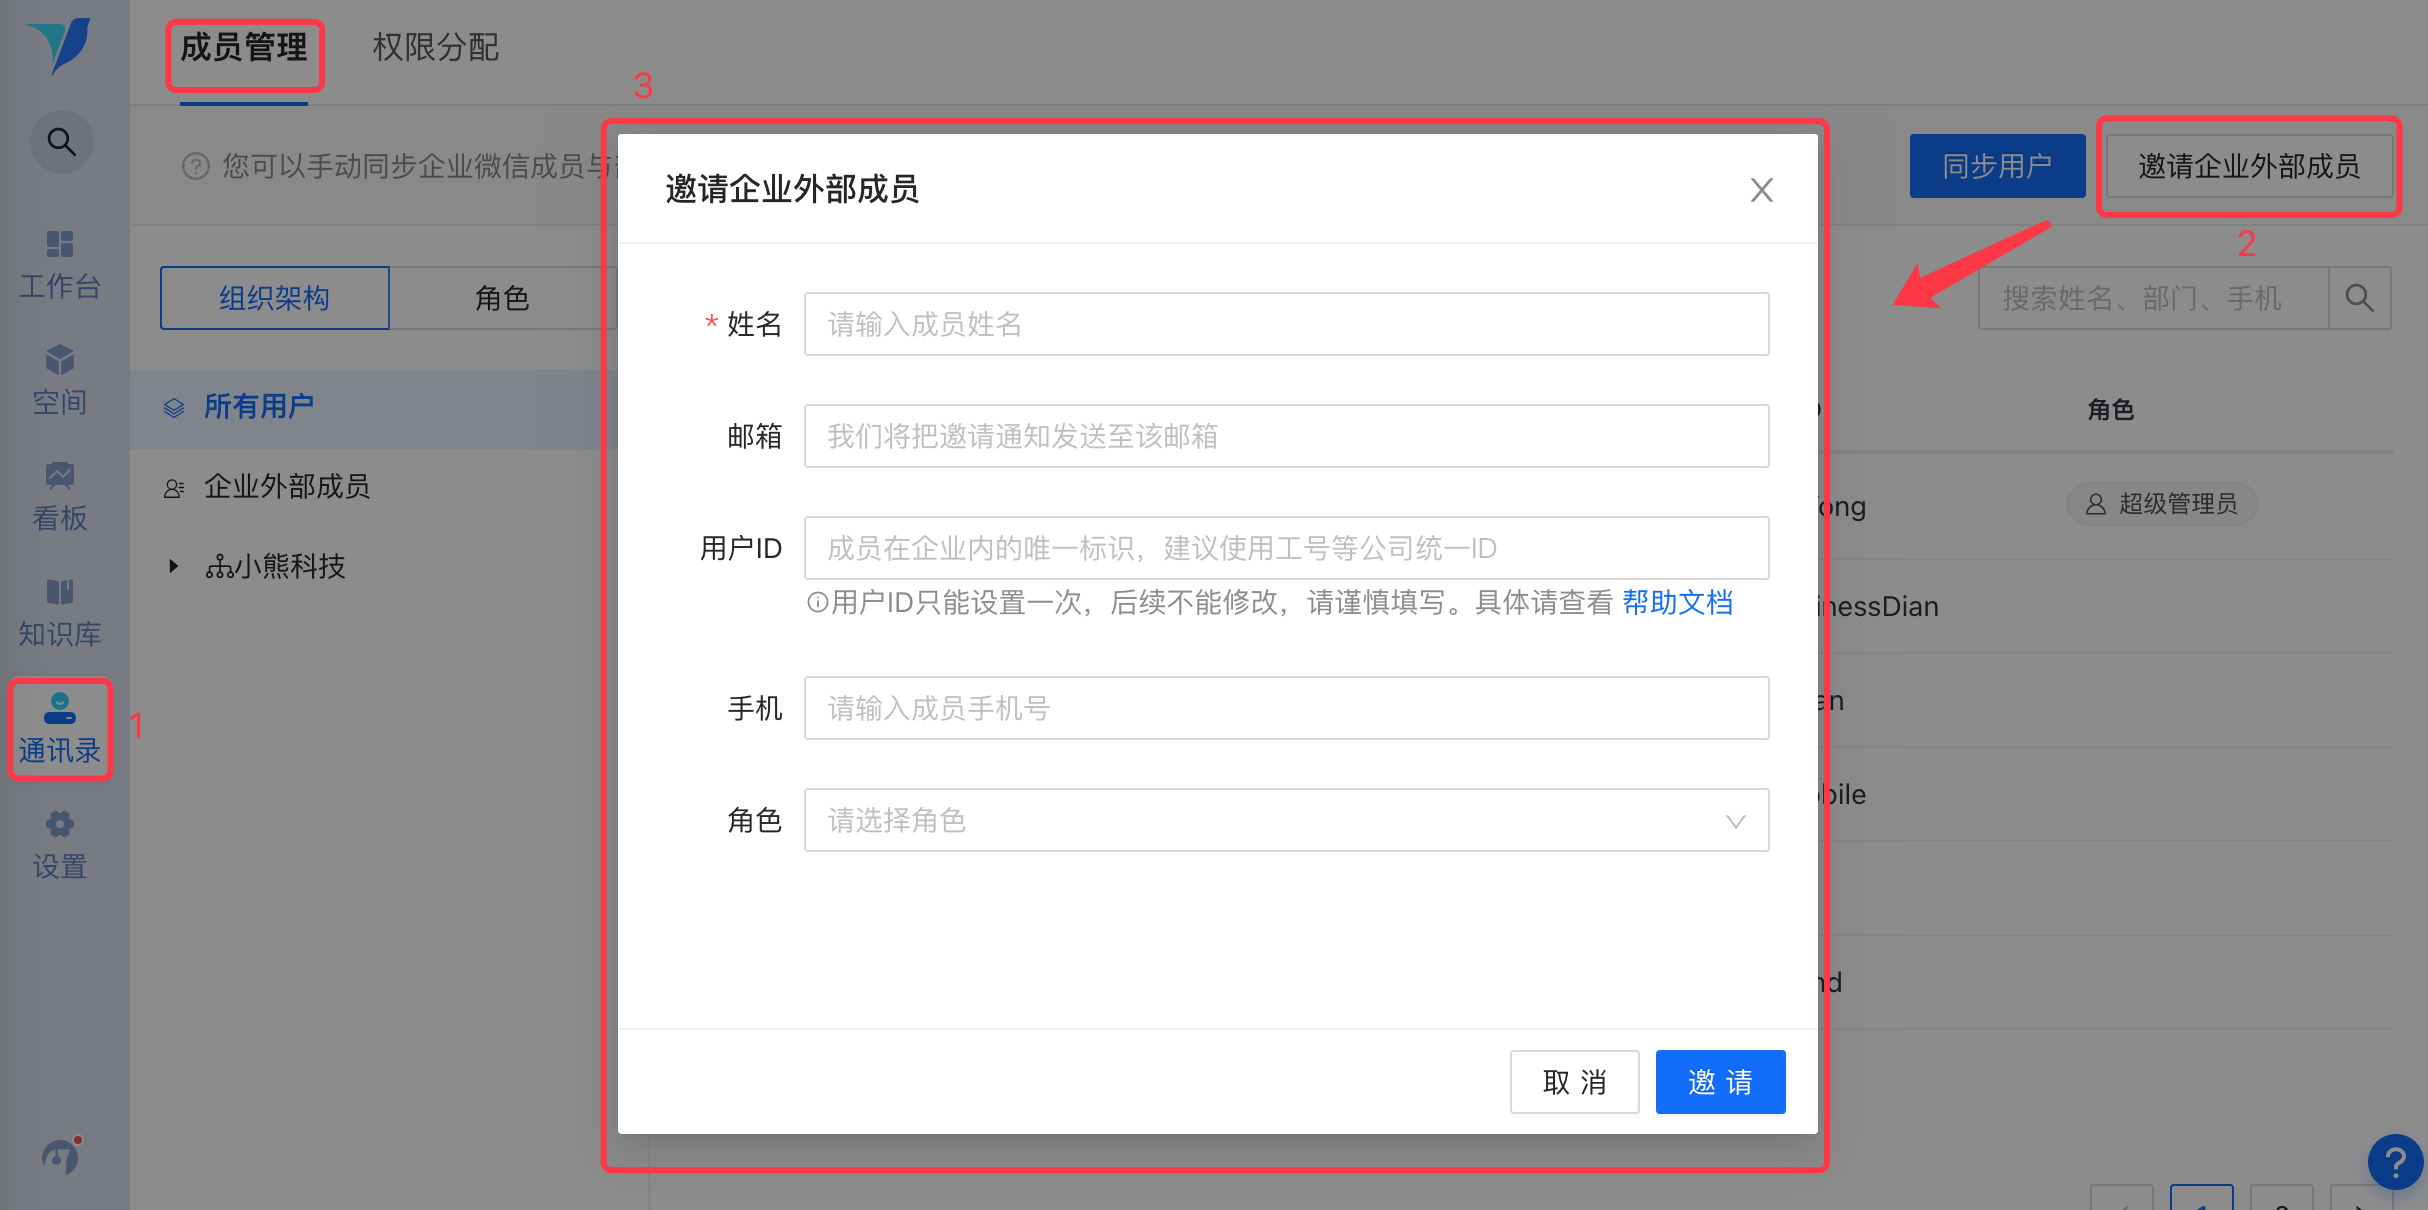The height and width of the screenshot is (1210, 2428).
Task: Expand the 小熊科技 tree node
Action: click(x=174, y=566)
